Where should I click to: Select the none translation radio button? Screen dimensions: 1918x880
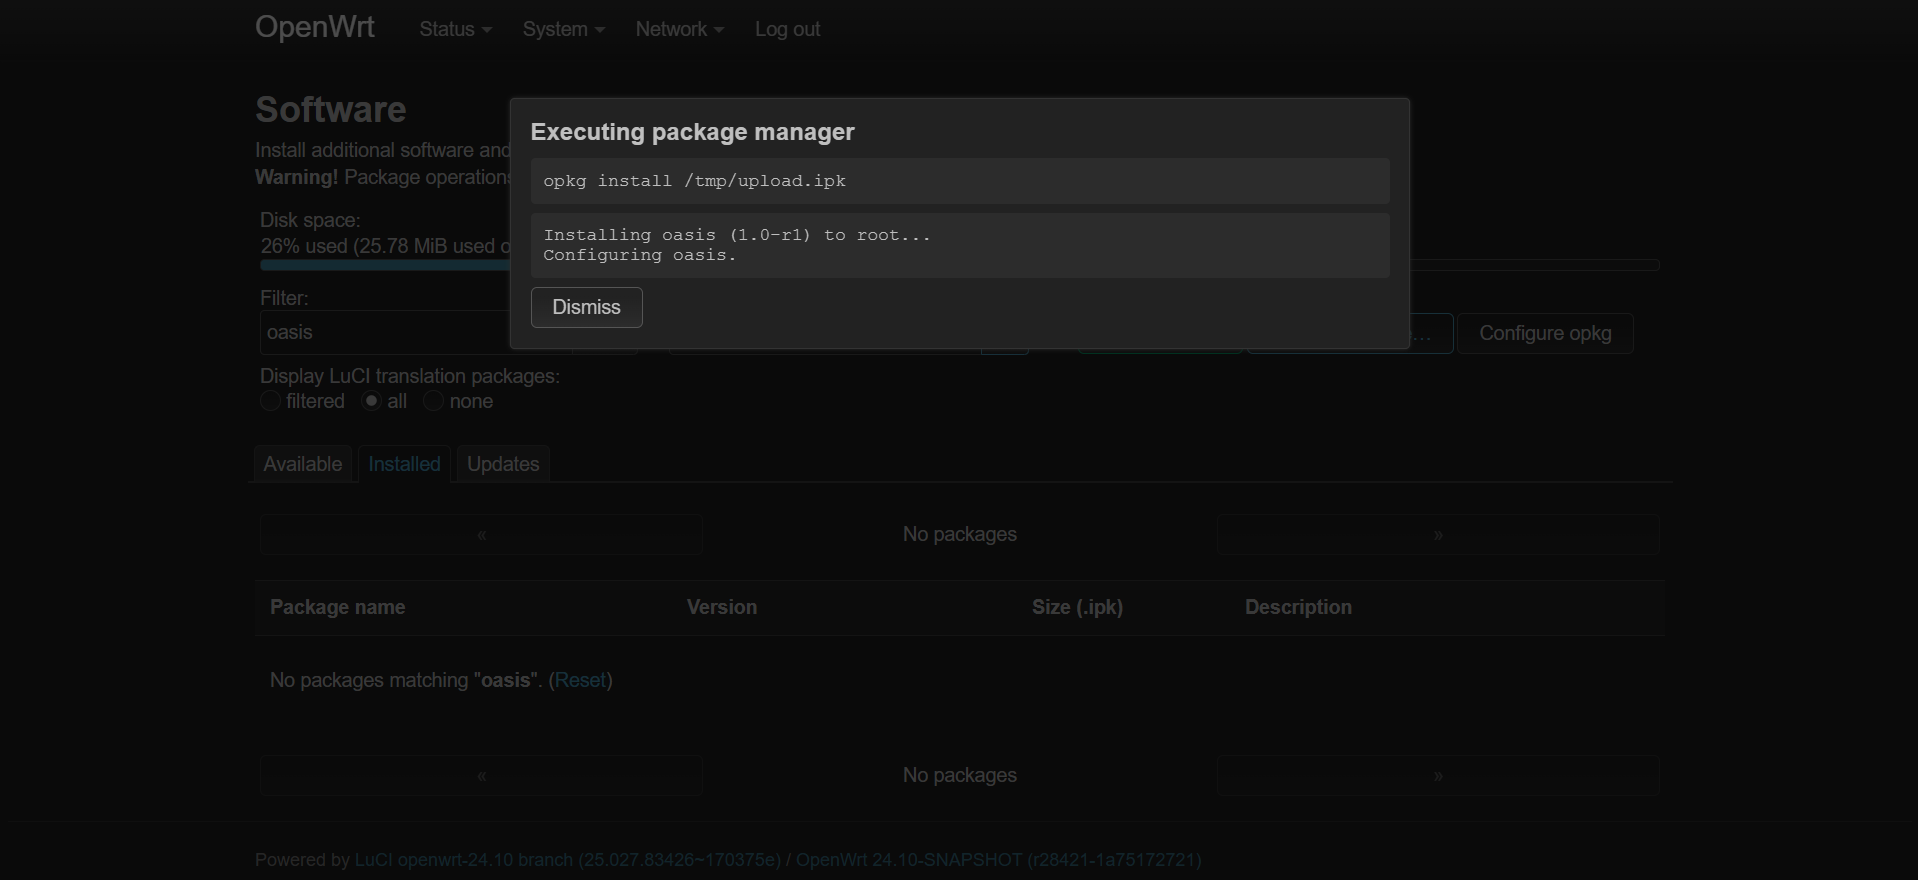pos(433,401)
